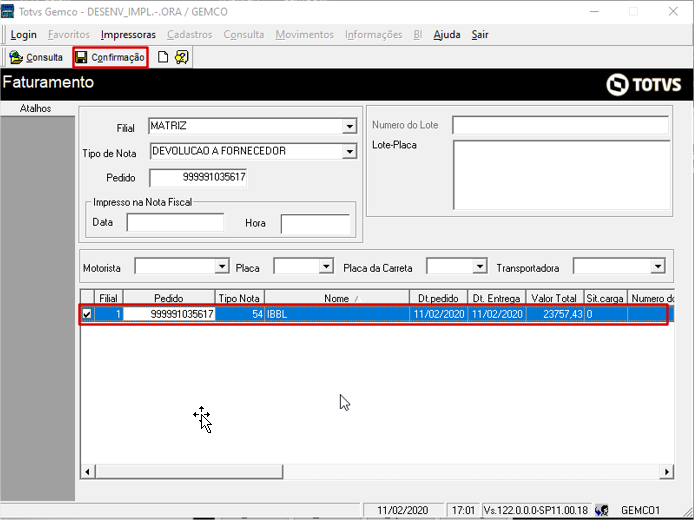The image size is (694, 520).
Task: Click the Numero do Lote field
Action: coord(560,125)
